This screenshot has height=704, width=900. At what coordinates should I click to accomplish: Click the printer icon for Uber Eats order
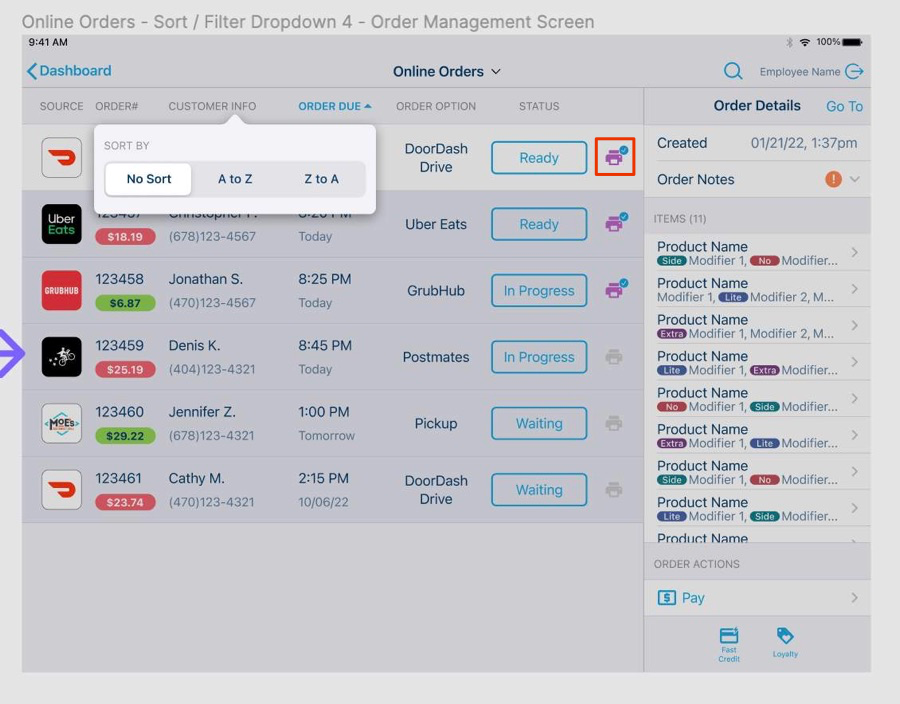[x=615, y=224]
